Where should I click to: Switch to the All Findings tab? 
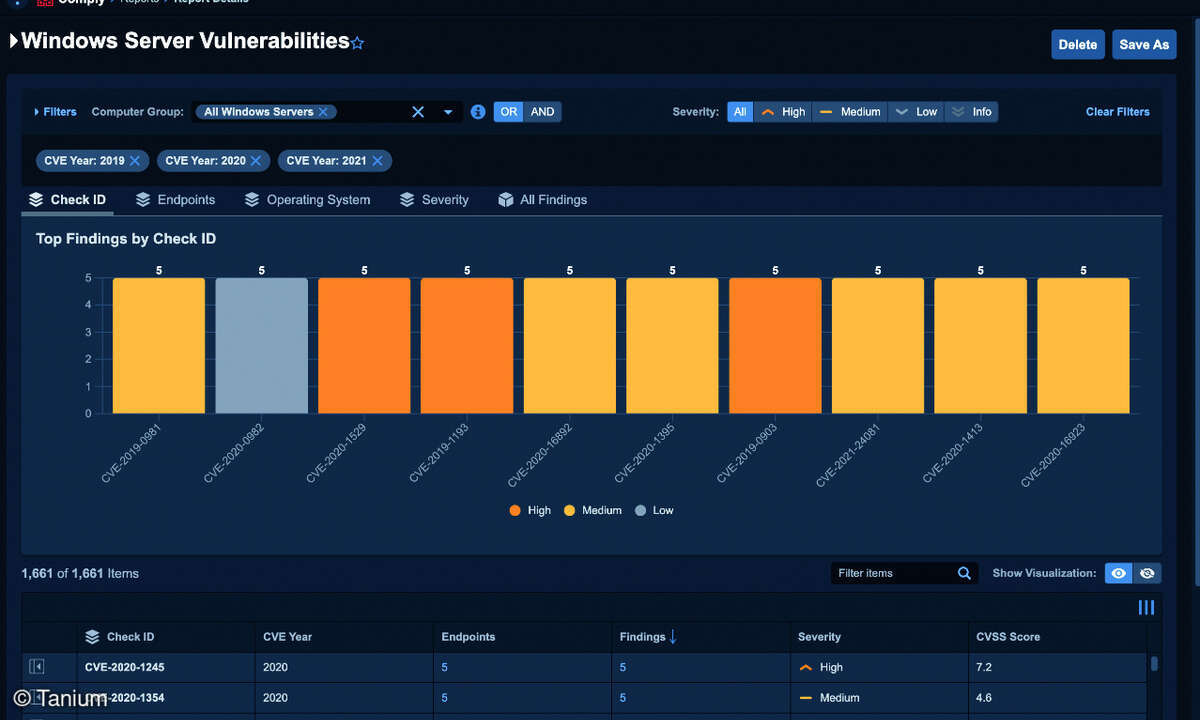click(x=542, y=200)
